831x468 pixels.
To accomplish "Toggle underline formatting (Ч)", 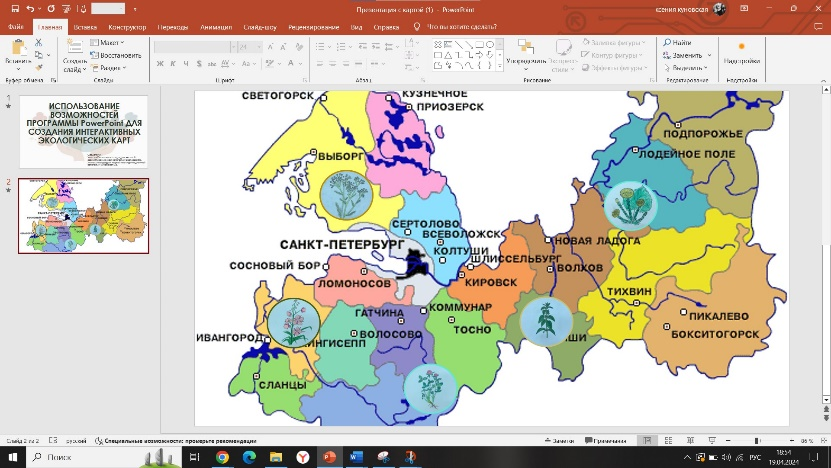I will [x=186, y=63].
